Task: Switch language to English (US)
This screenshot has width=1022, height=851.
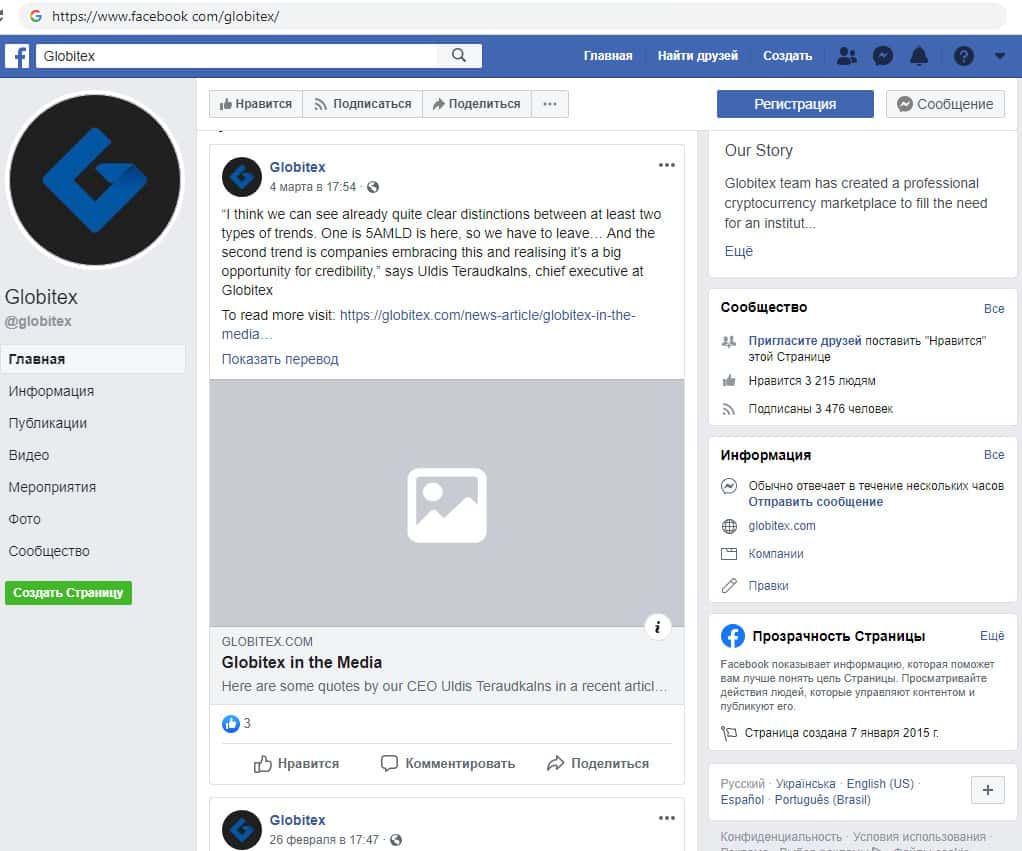Action: coord(880,783)
